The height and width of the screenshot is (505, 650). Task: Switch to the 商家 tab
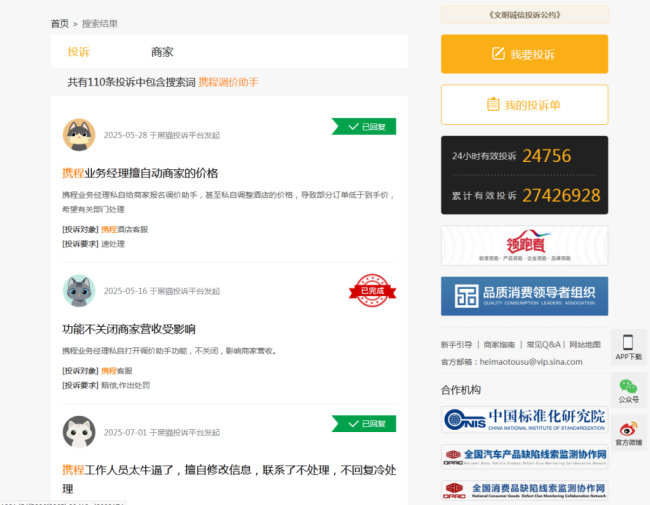tap(162, 52)
